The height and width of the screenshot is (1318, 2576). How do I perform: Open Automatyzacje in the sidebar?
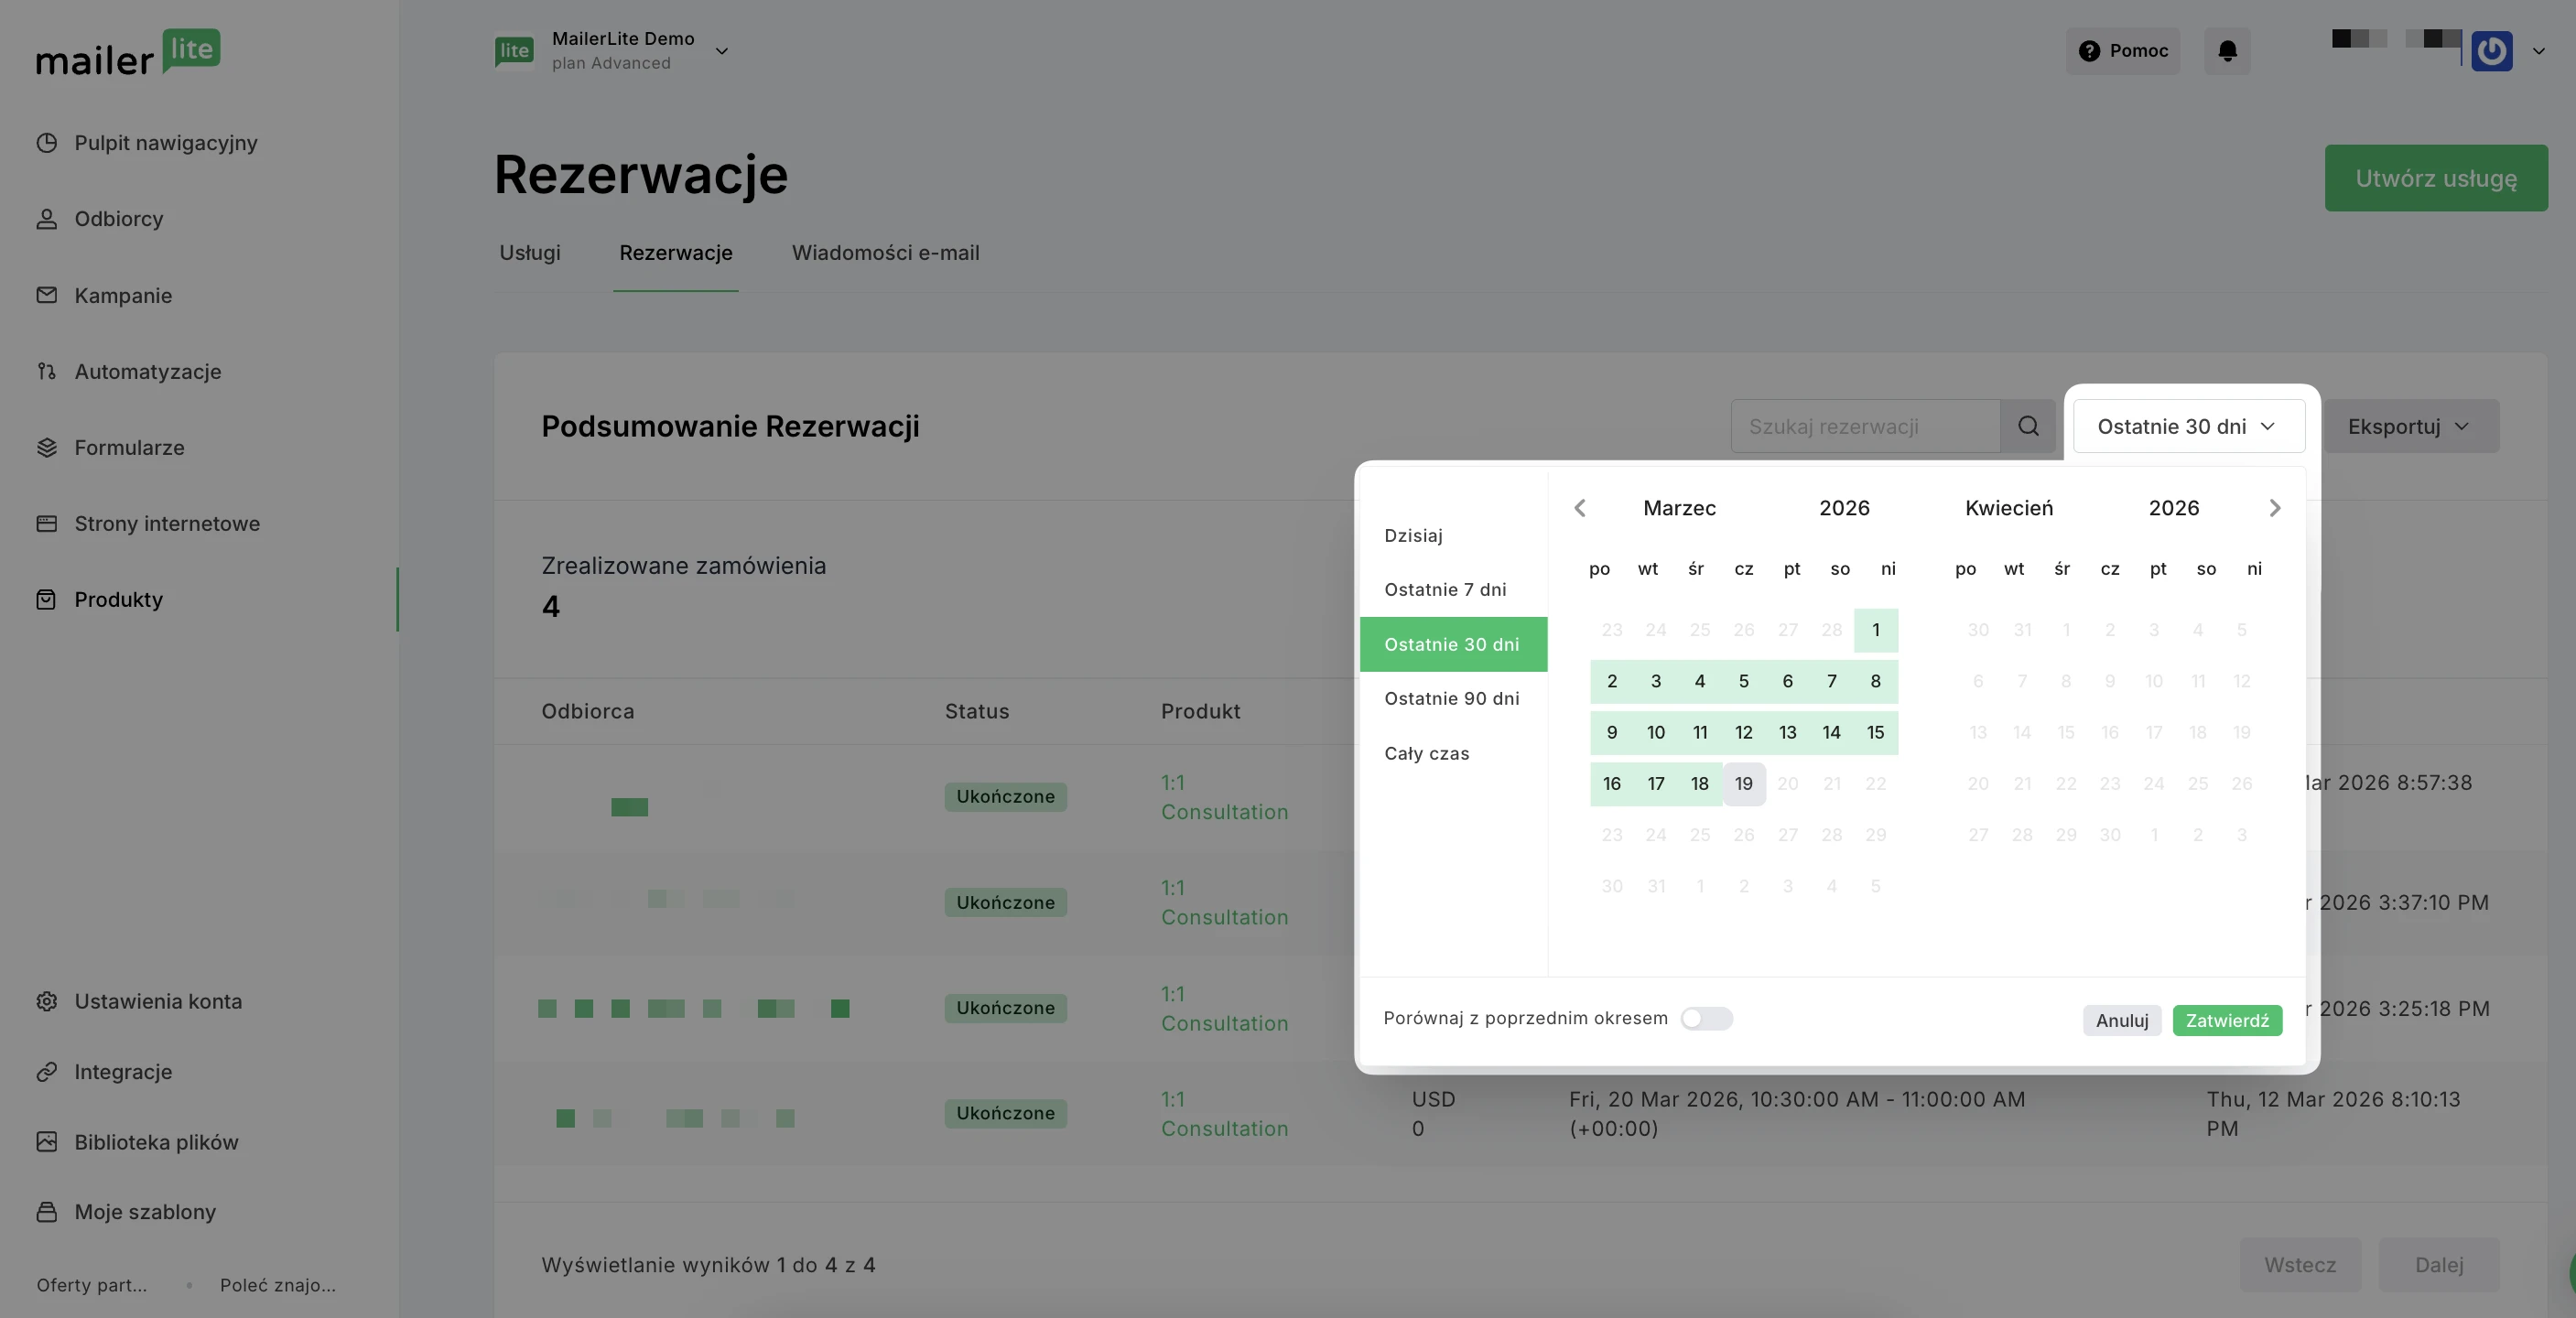[x=147, y=372]
